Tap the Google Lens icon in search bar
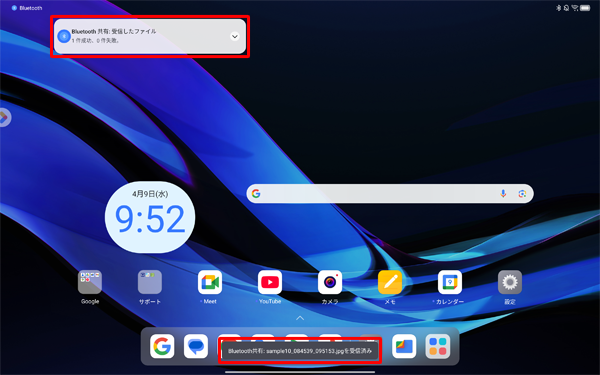The height and width of the screenshot is (375, 600). (x=522, y=194)
